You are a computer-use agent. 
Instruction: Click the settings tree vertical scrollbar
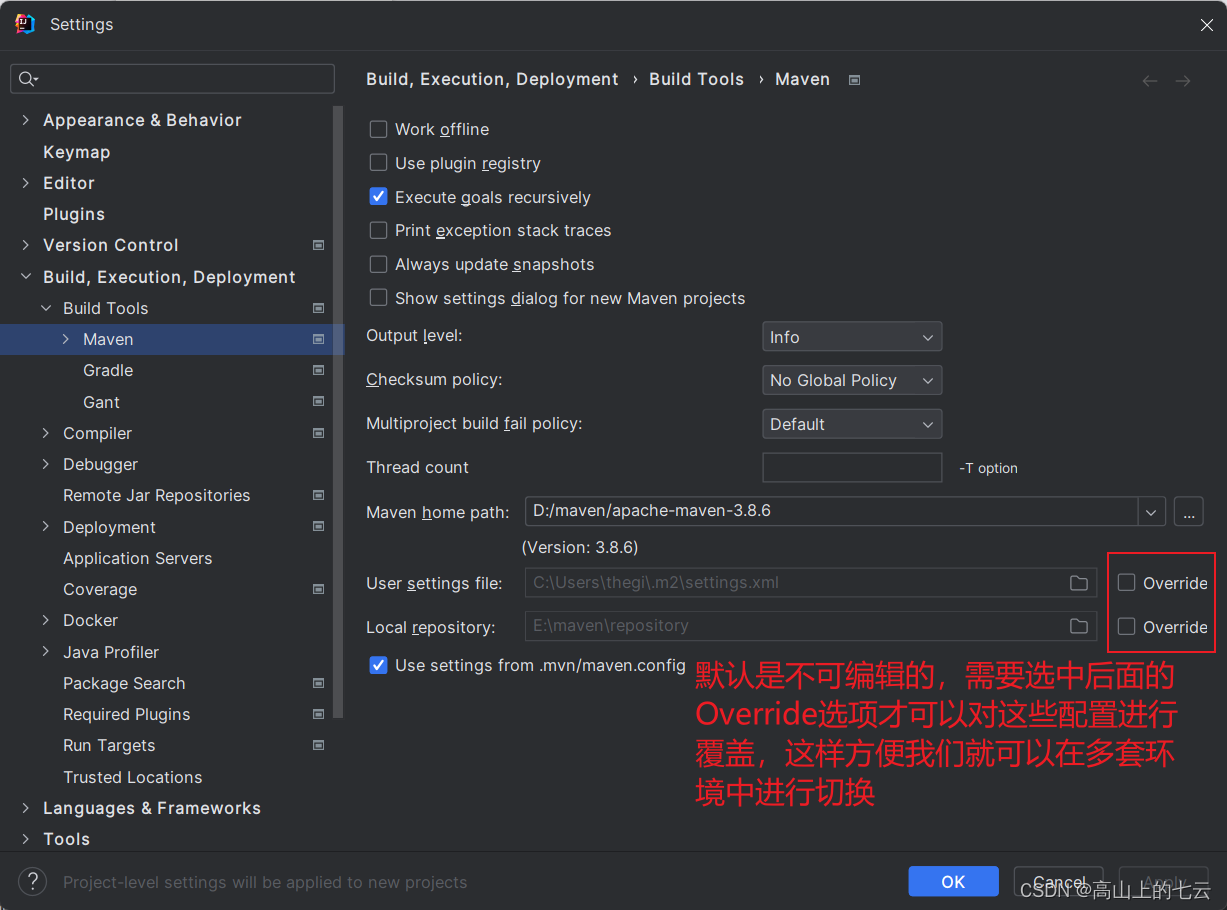pos(338,412)
